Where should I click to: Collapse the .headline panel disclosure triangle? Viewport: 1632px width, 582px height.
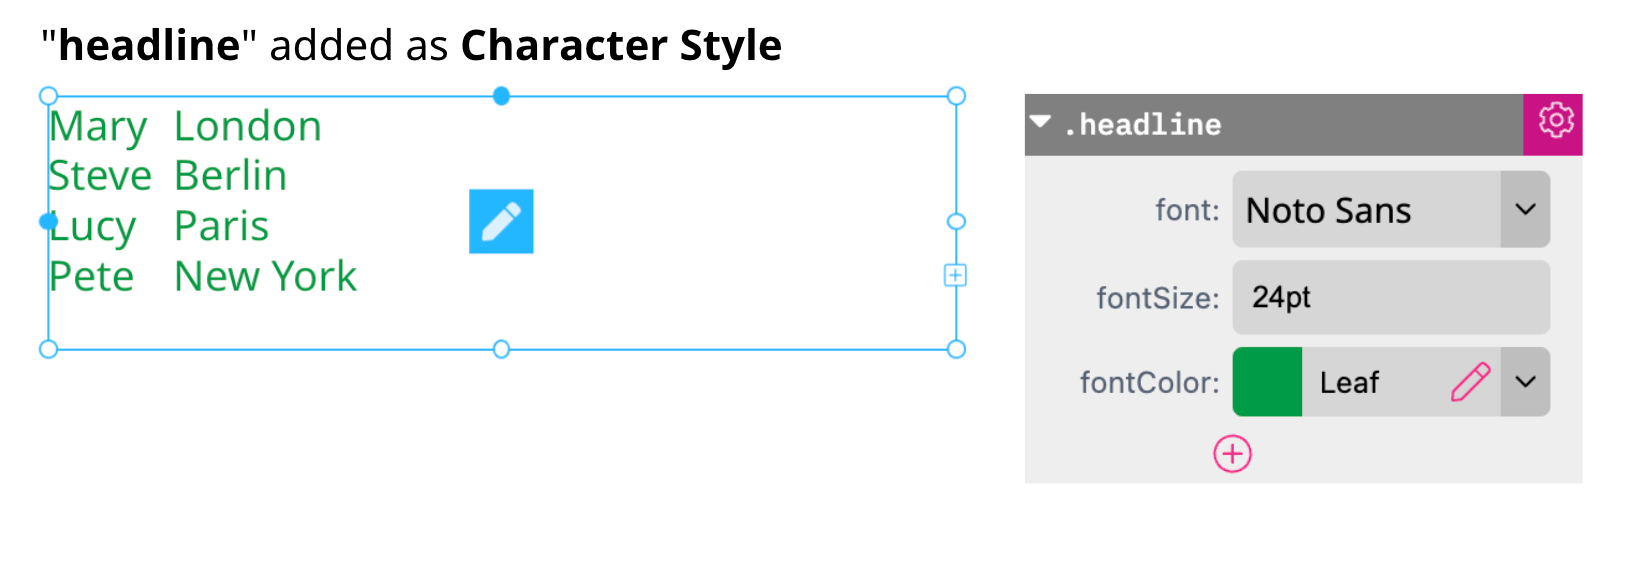(x=1043, y=124)
